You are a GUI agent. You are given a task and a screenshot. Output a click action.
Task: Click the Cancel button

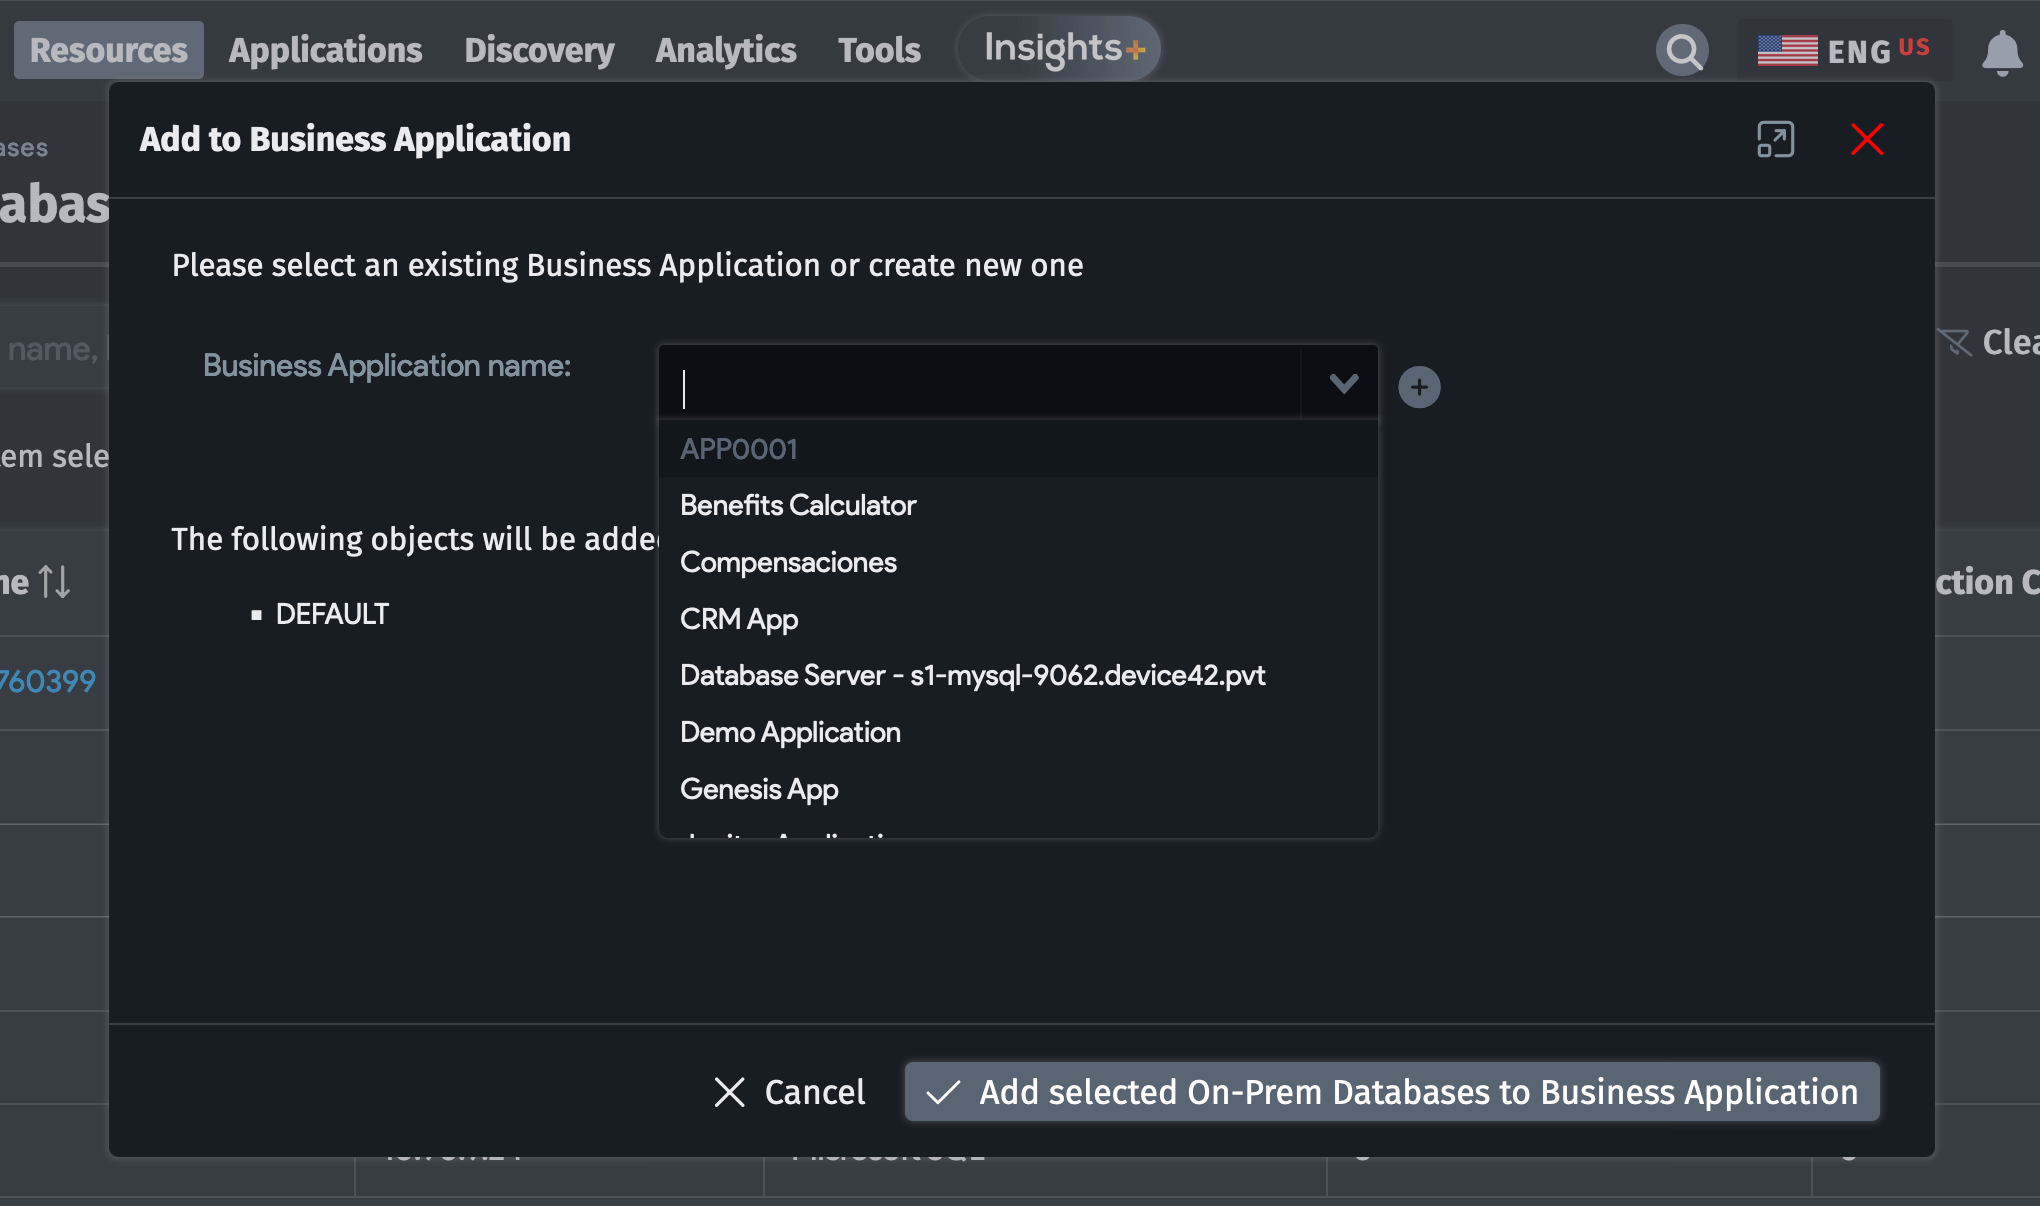click(790, 1092)
